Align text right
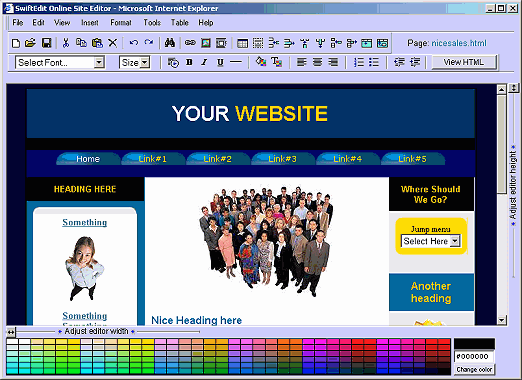 [x=333, y=62]
